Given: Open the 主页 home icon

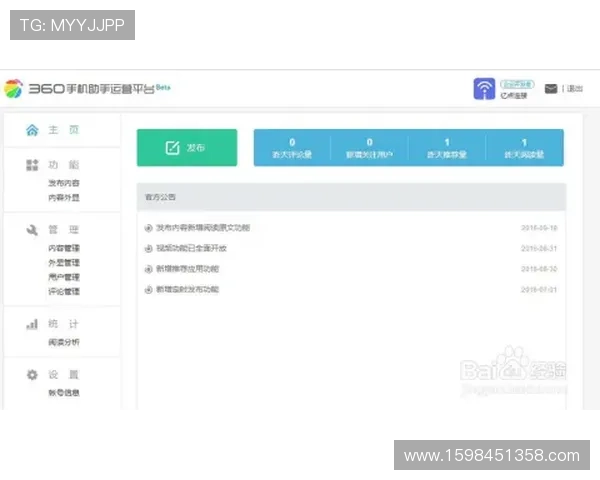Looking at the screenshot, I should pyautogui.click(x=32, y=130).
